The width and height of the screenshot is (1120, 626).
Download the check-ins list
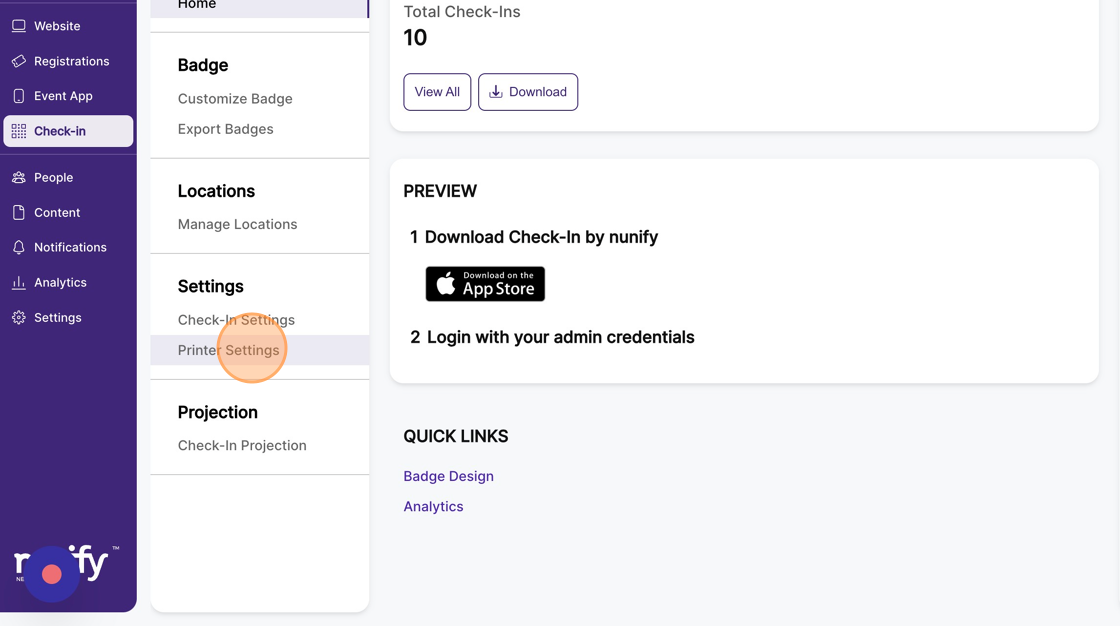point(528,92)
